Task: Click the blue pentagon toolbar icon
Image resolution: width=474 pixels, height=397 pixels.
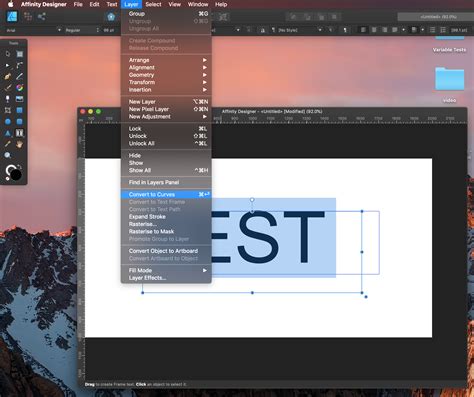Action: pyautogui.click(x=111, y=17)
